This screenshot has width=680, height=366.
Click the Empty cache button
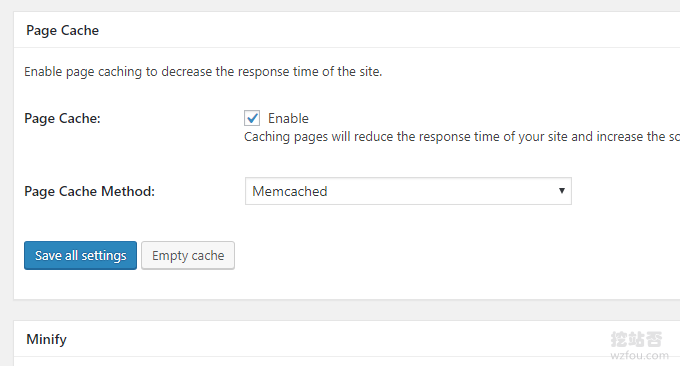click(x=188, y=255)
